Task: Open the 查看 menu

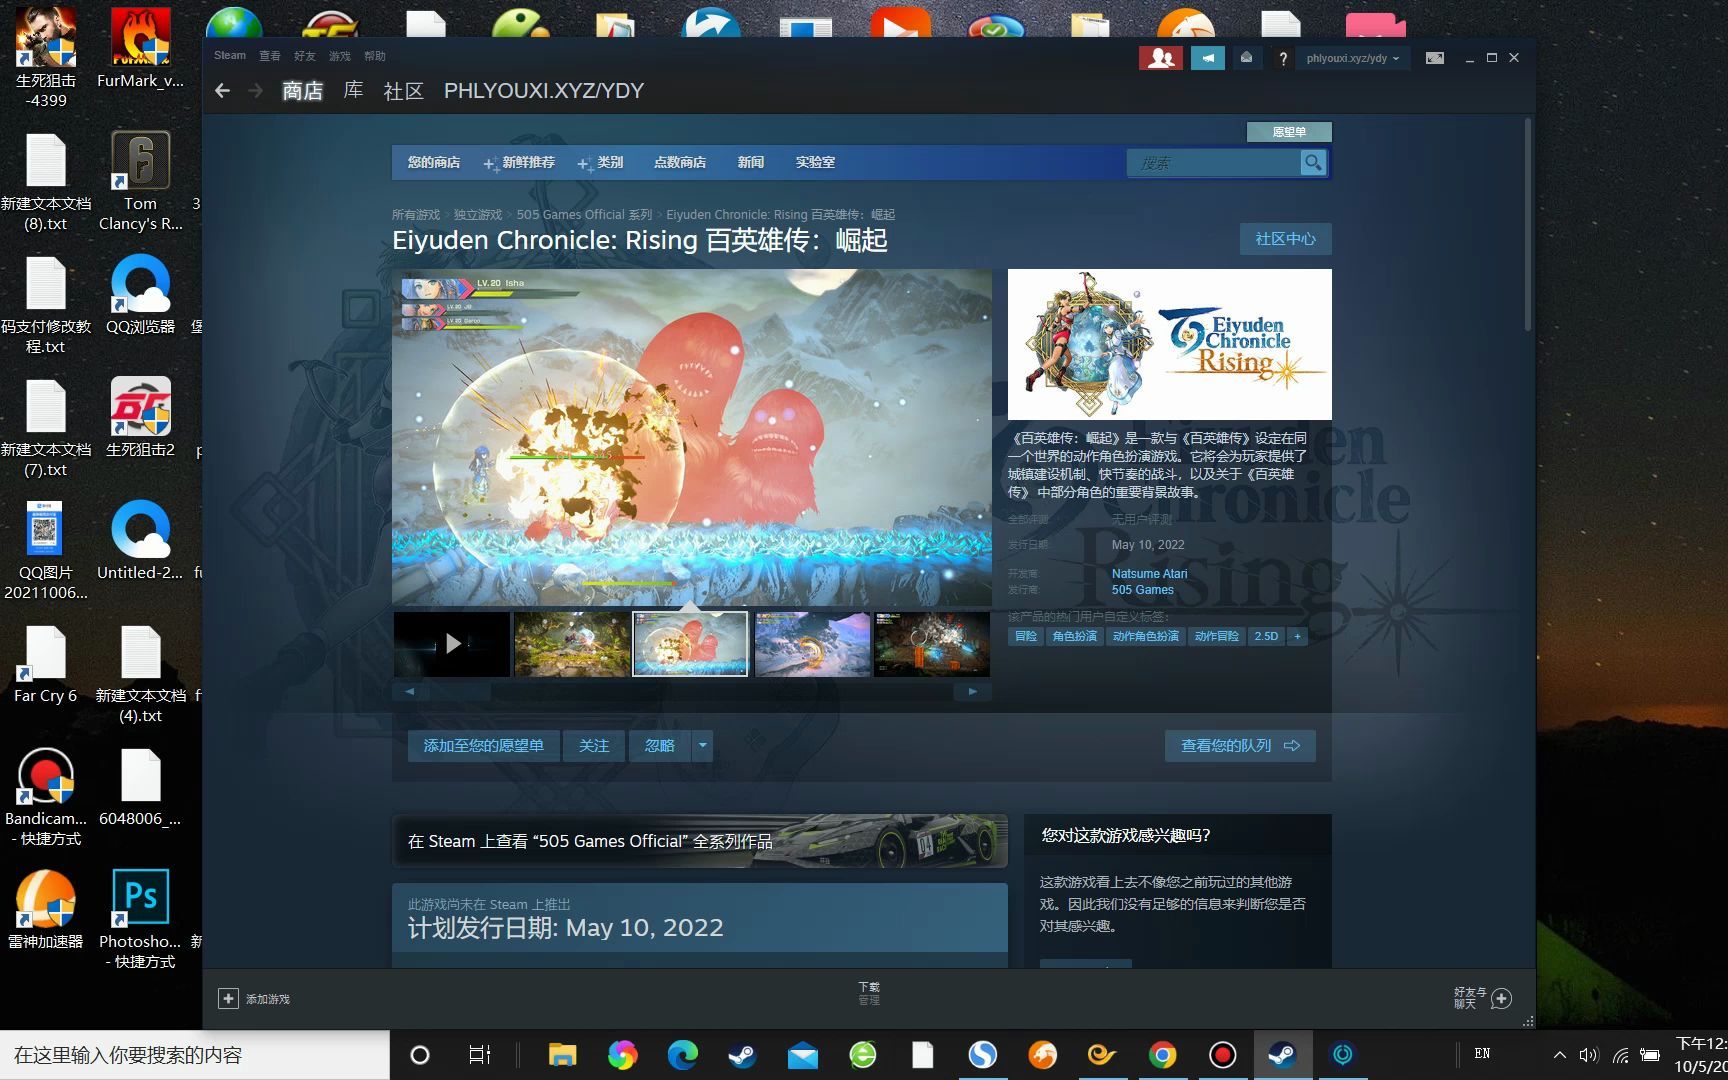Action: 270,56
